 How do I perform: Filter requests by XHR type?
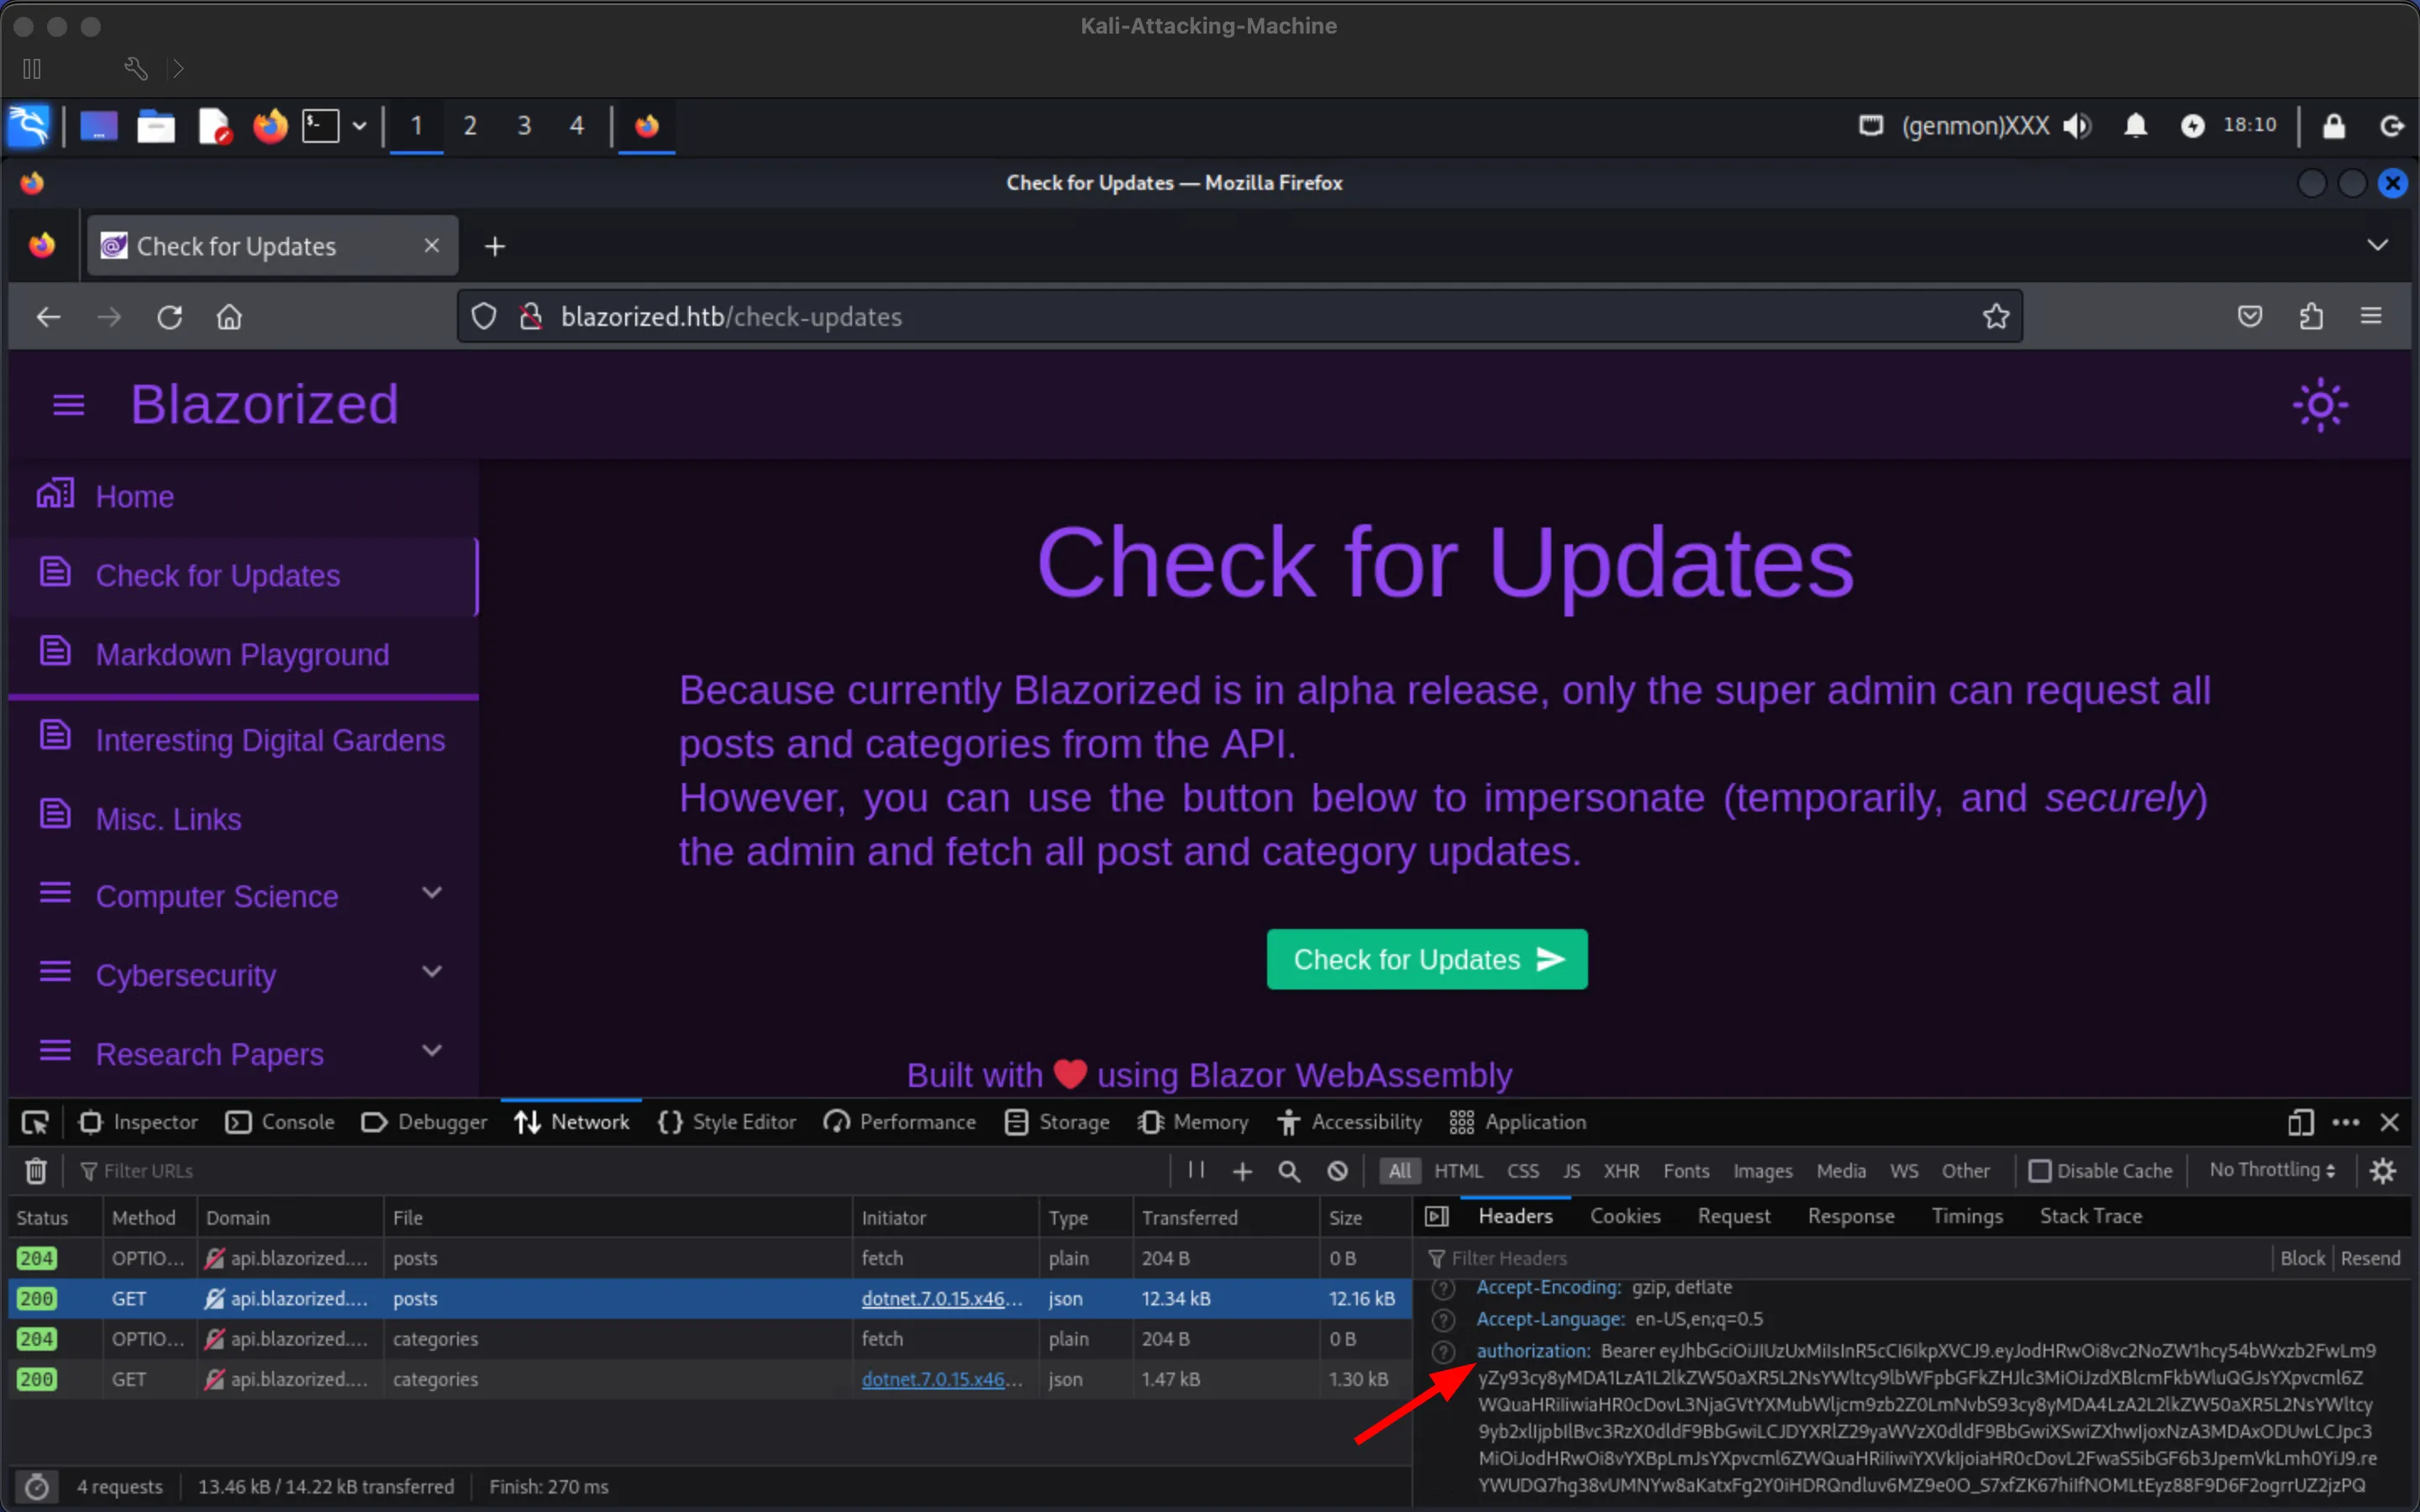(x=1621, y=1171)
